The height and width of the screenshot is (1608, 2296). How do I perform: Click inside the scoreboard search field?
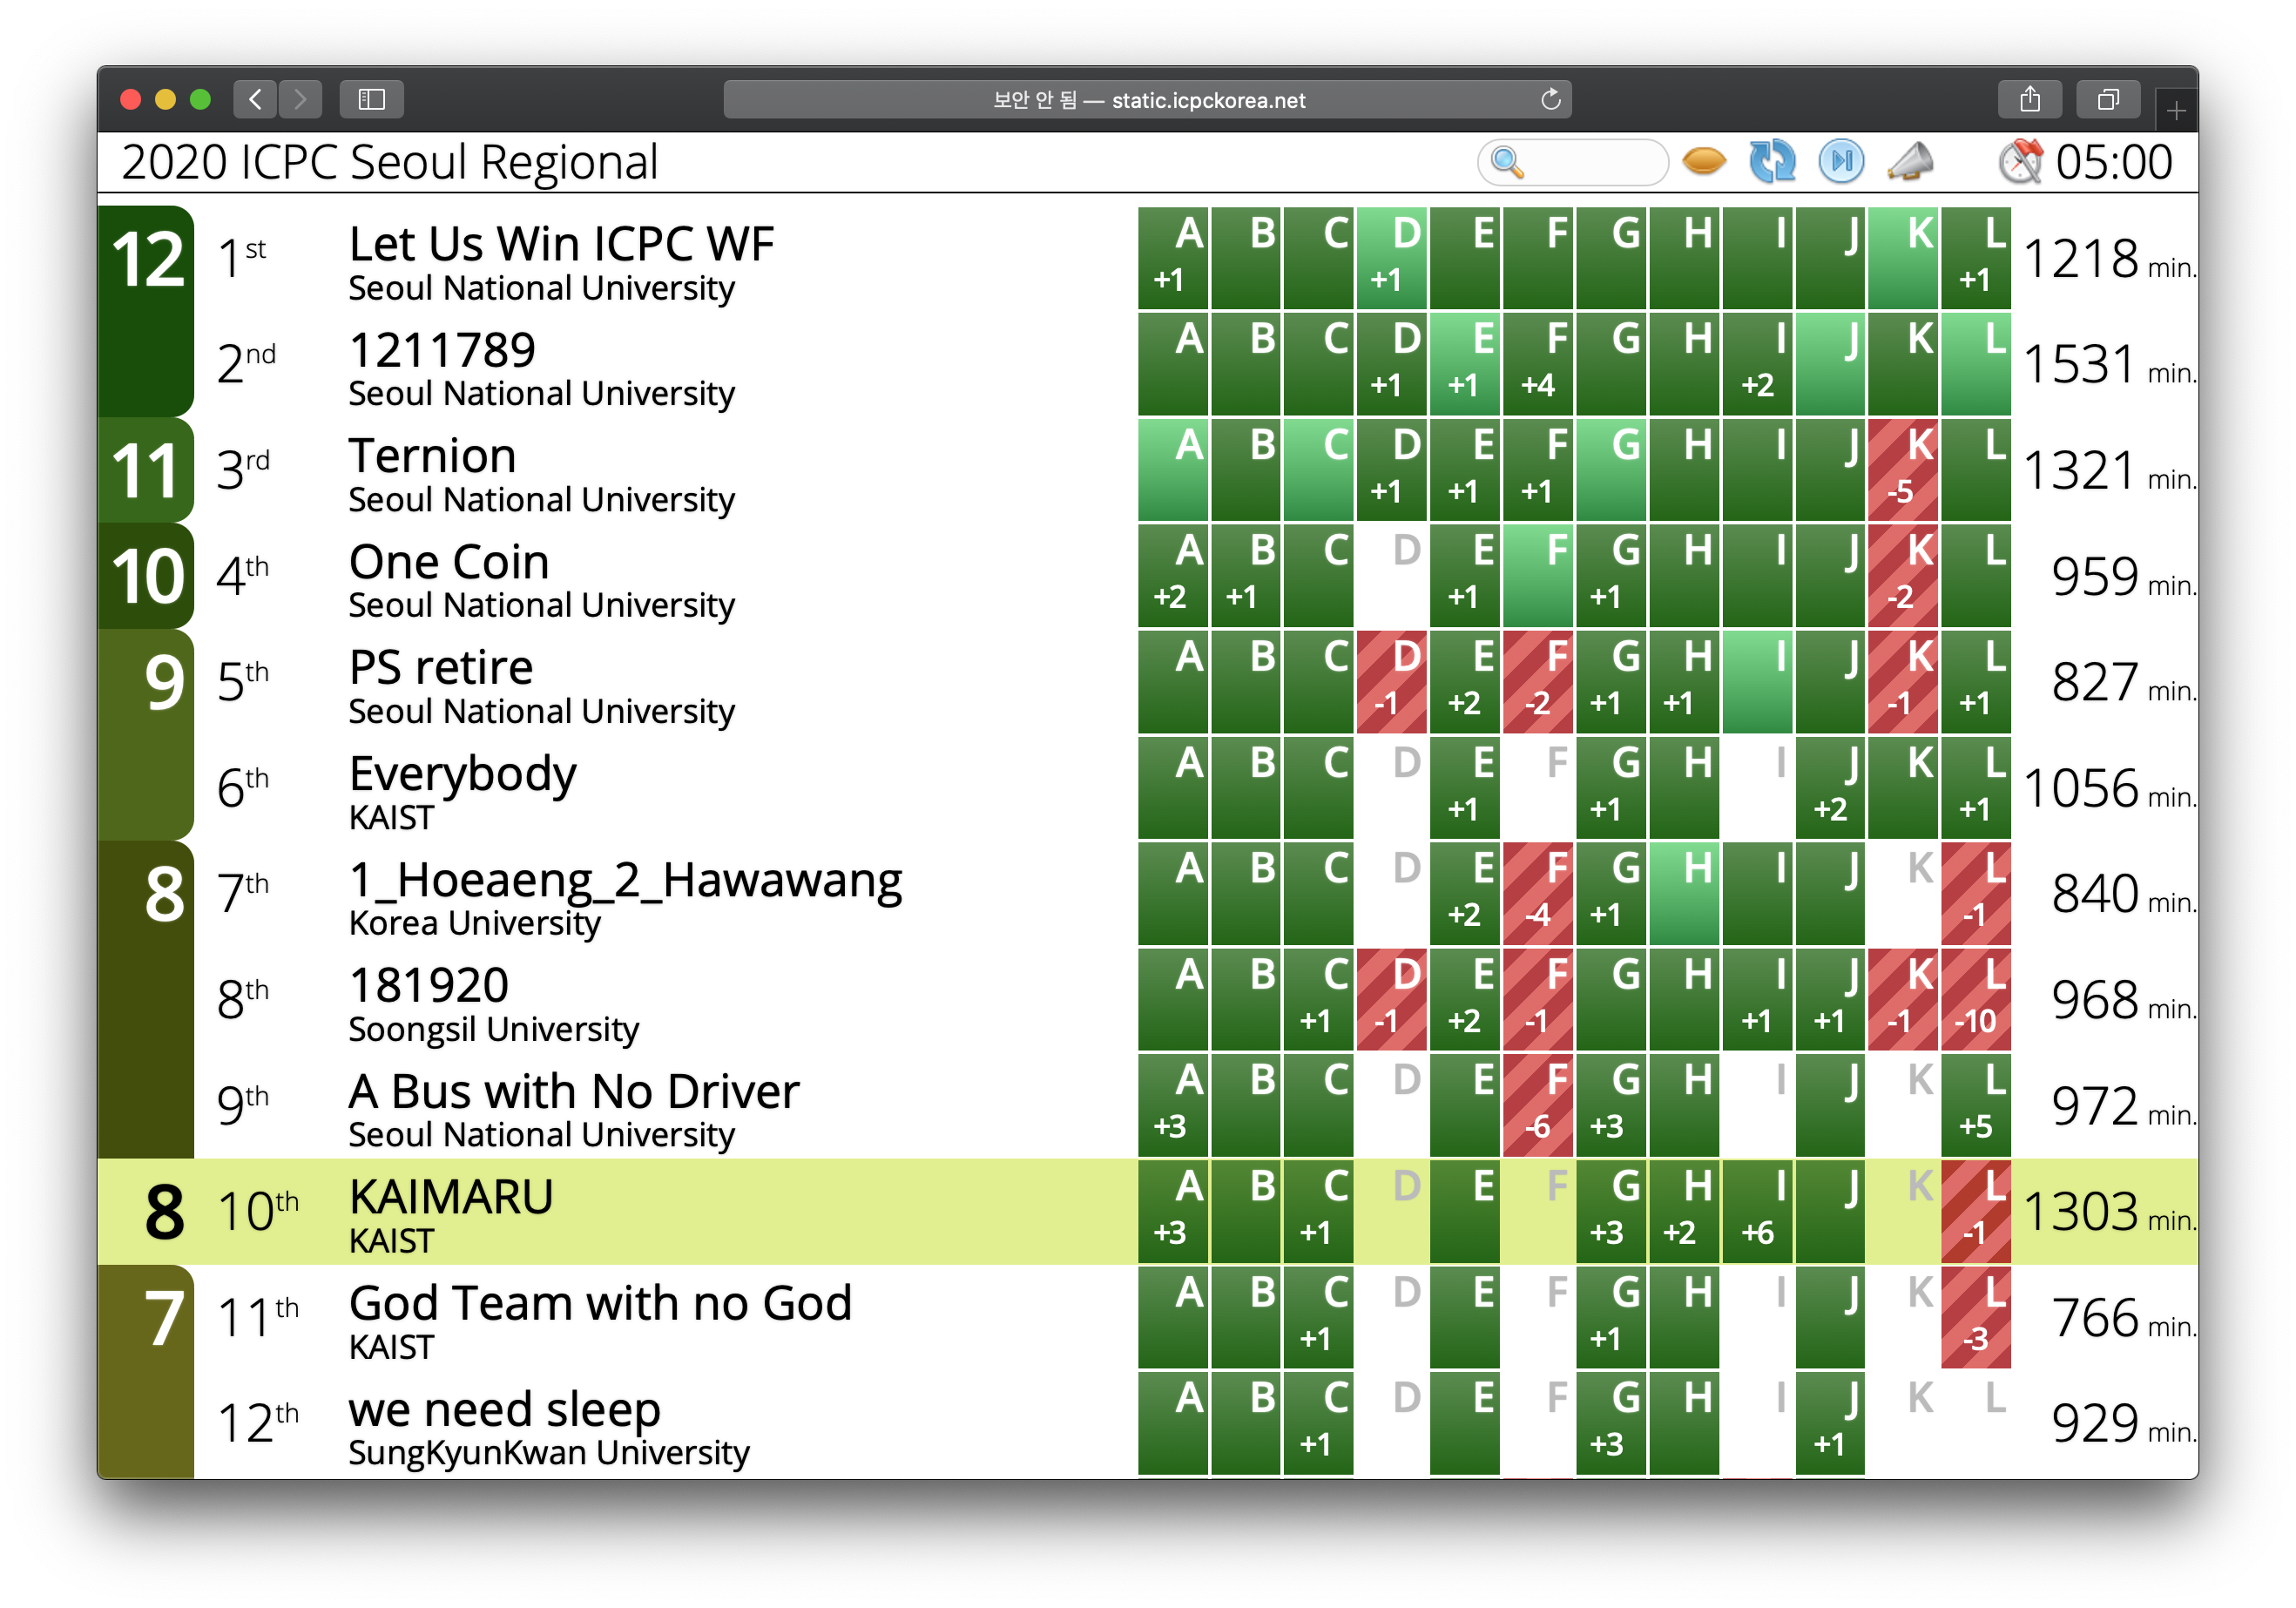click(x=1590, y=162)
